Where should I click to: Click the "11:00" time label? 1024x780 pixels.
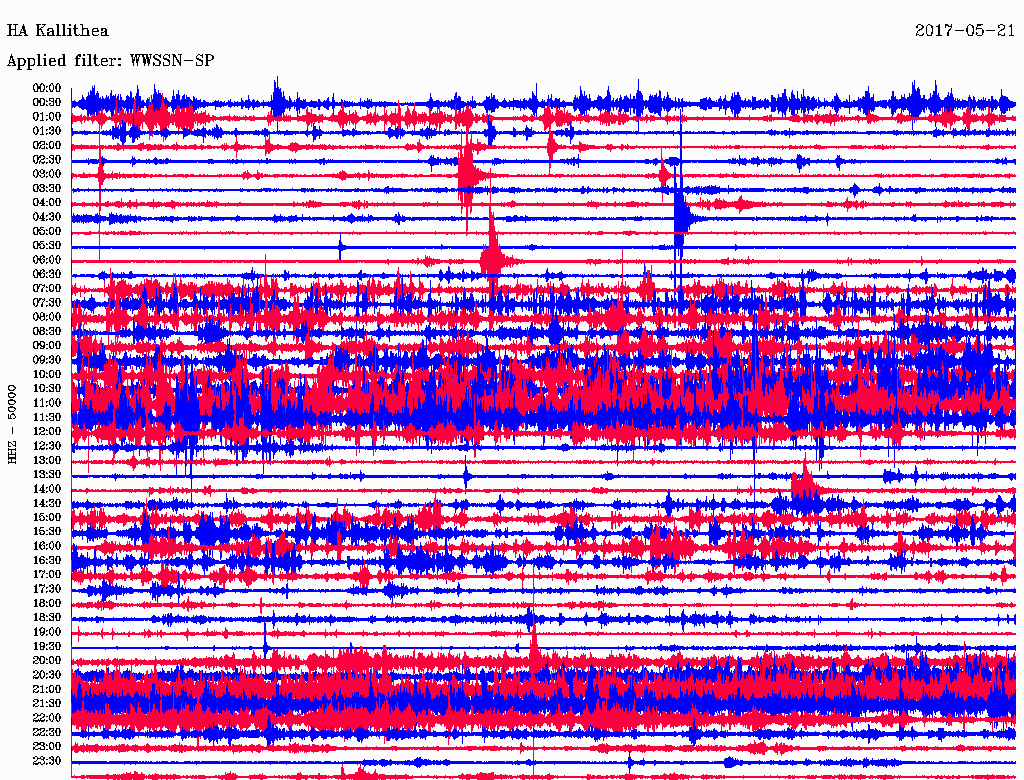coord(47,403)
